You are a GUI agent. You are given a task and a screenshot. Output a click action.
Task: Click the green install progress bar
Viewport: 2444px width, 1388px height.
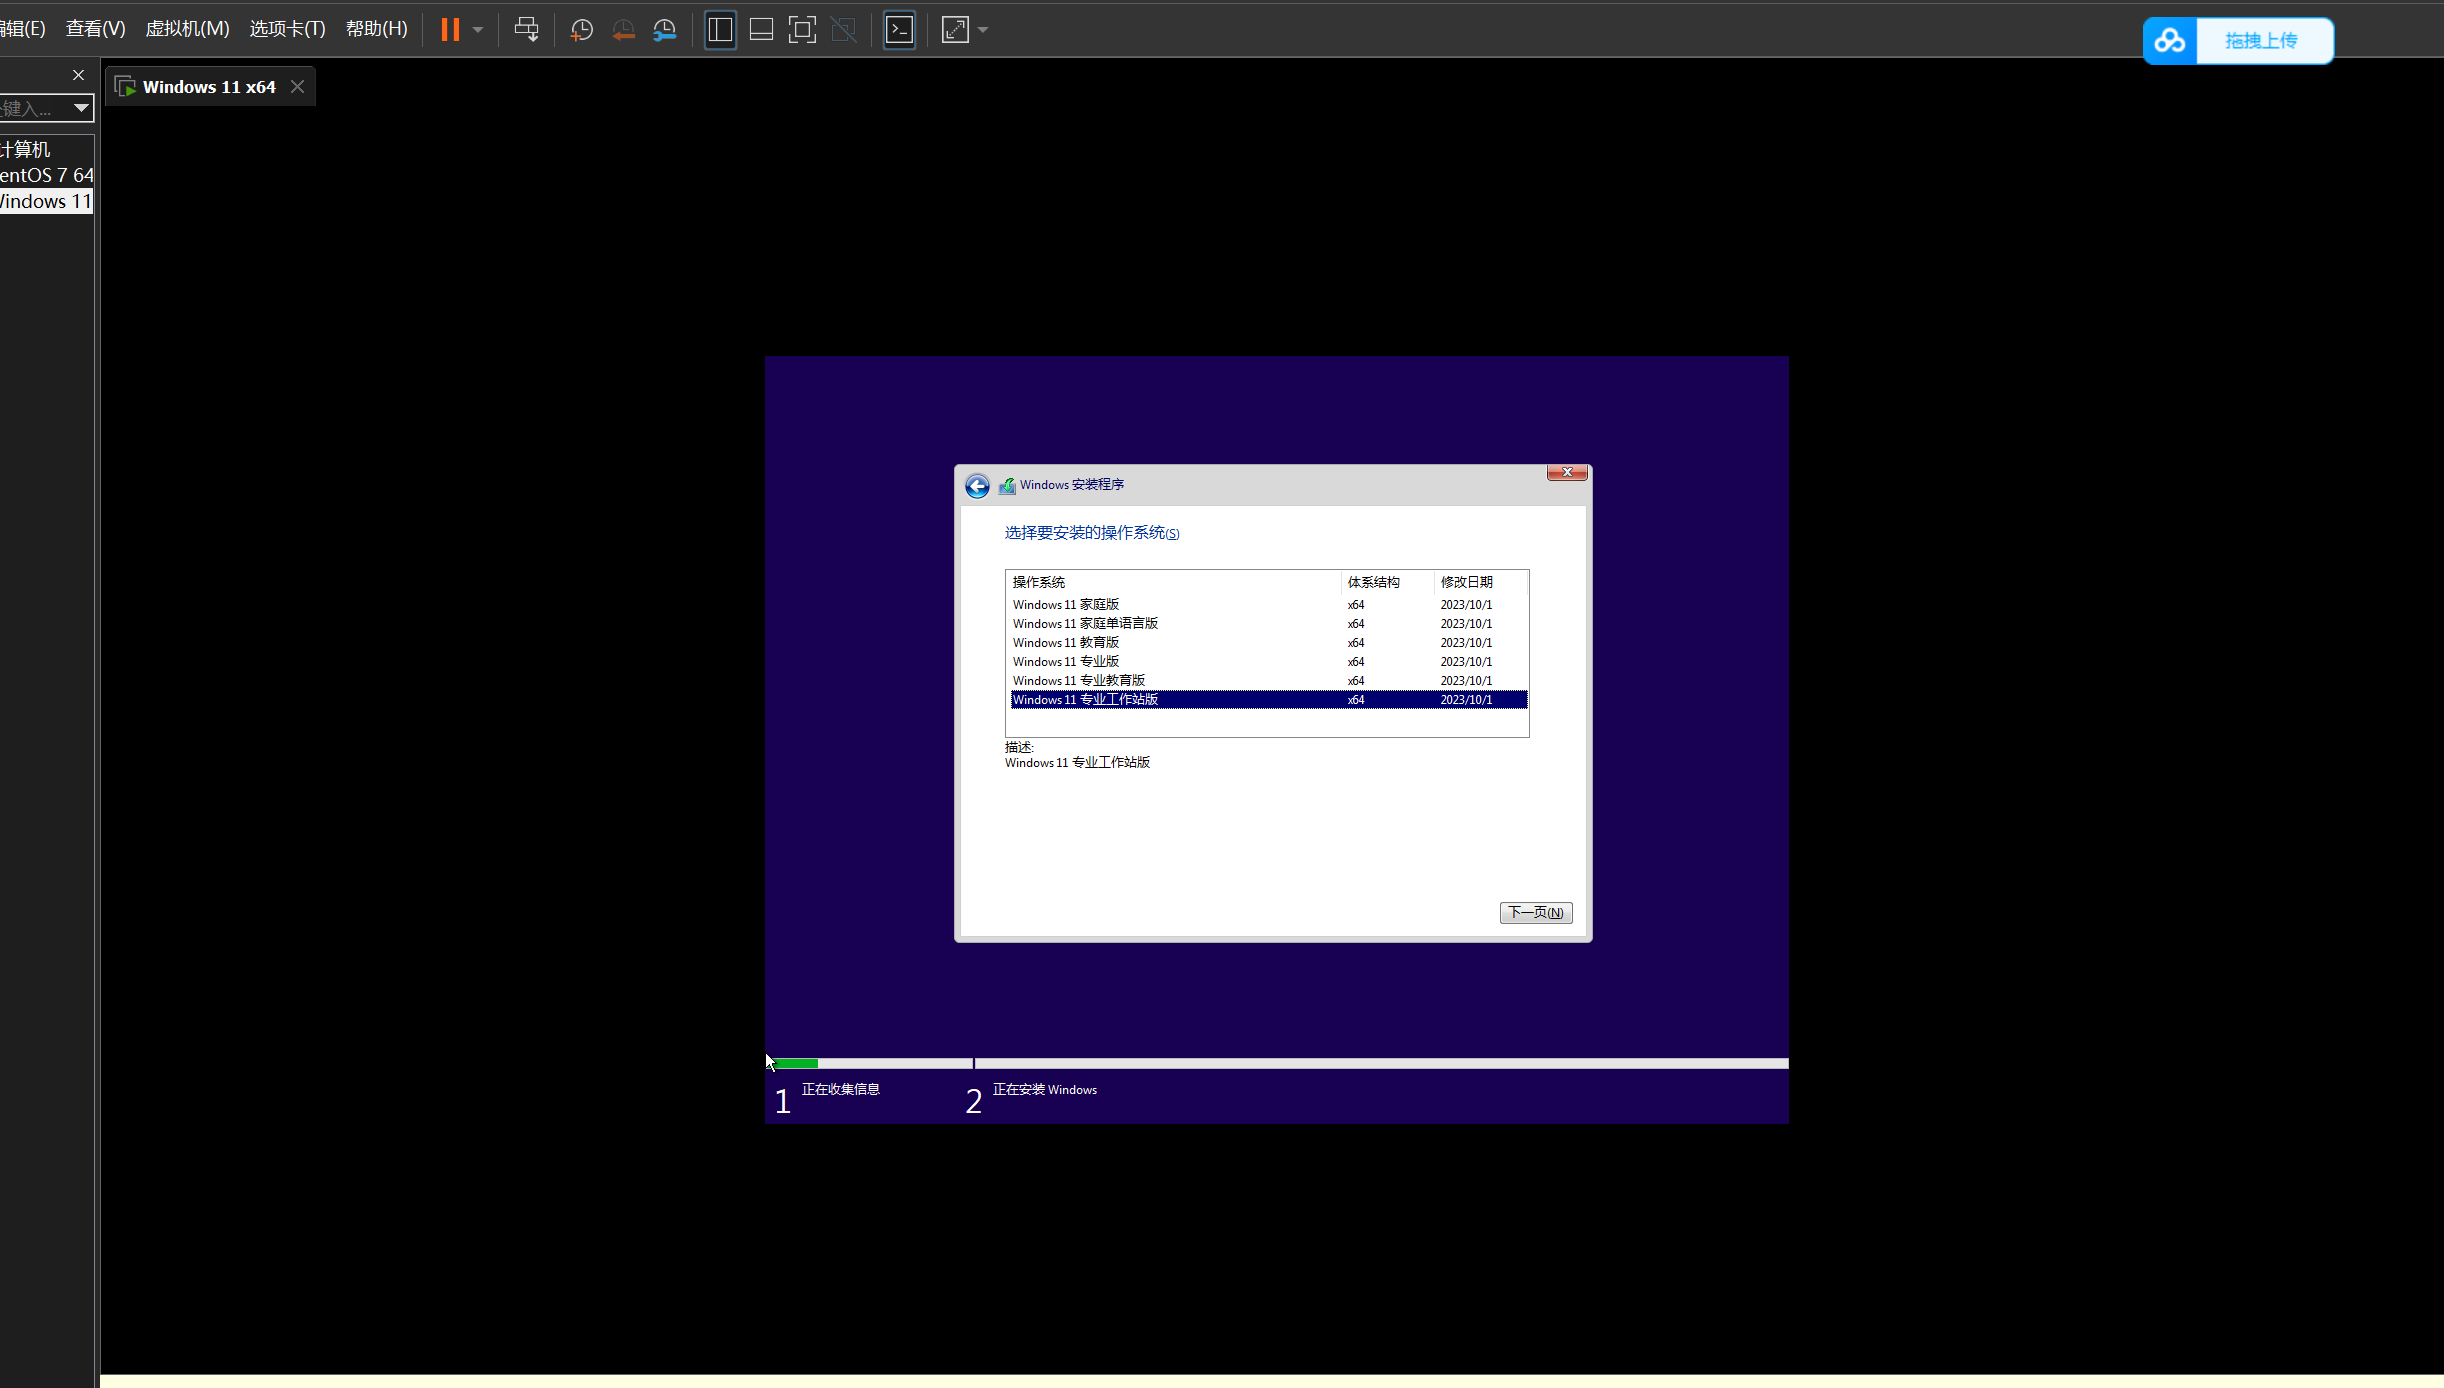point(796,1063)
